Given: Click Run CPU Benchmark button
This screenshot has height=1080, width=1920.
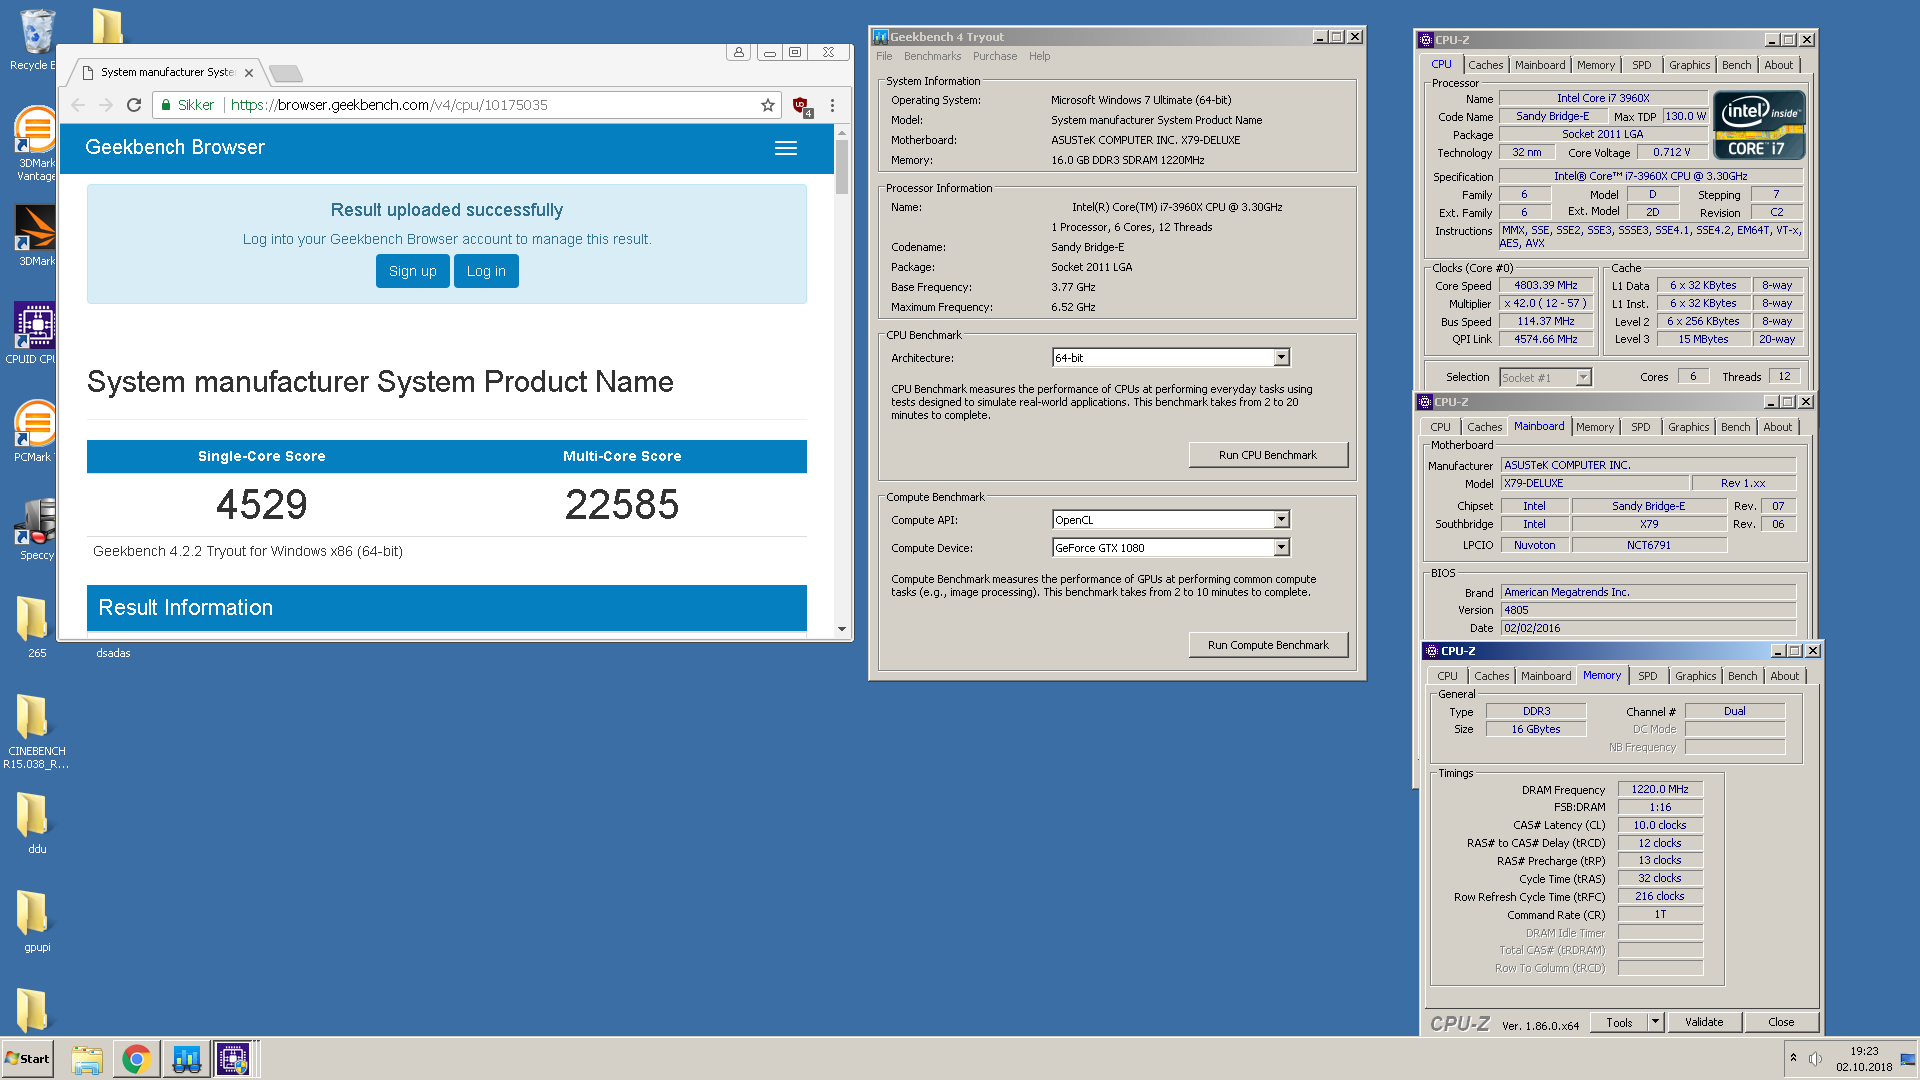Looking at the screenshot, I should point(1267,455).
